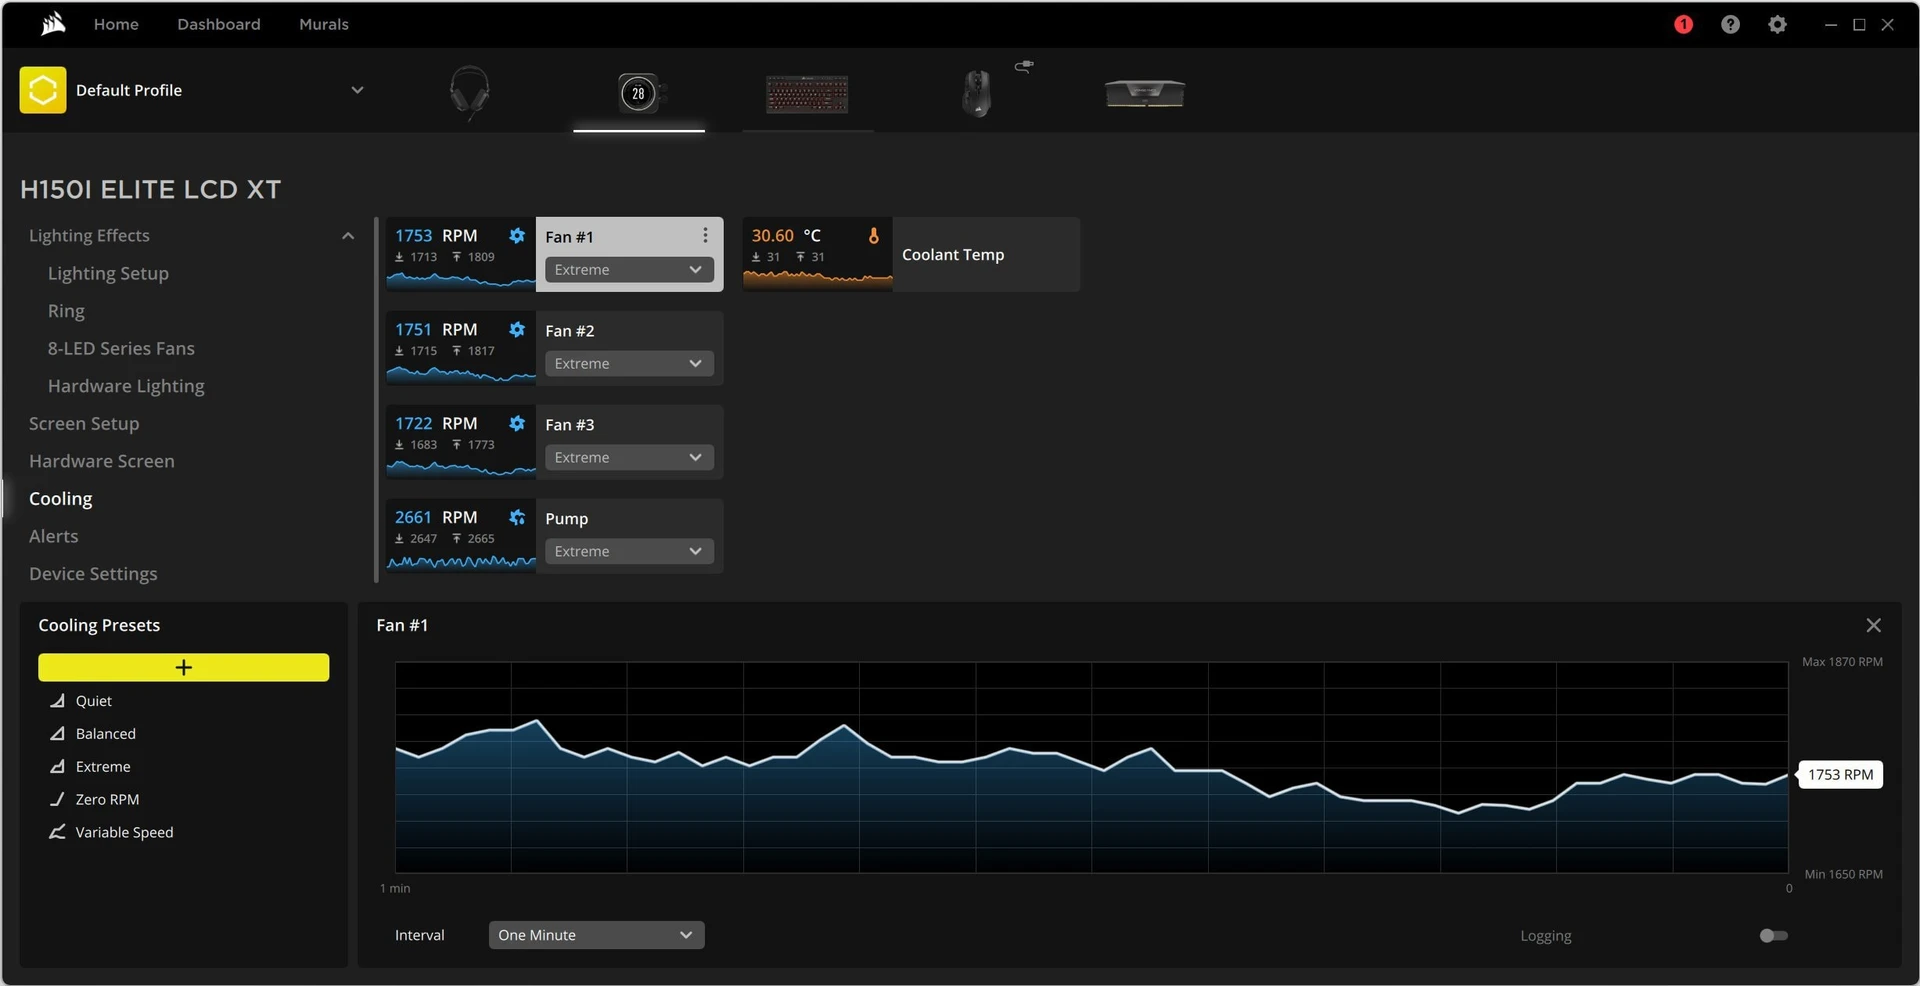Screen dimensions: 1920x986
Task: Open the notifications alert badge
Action: click(1683, 24)
